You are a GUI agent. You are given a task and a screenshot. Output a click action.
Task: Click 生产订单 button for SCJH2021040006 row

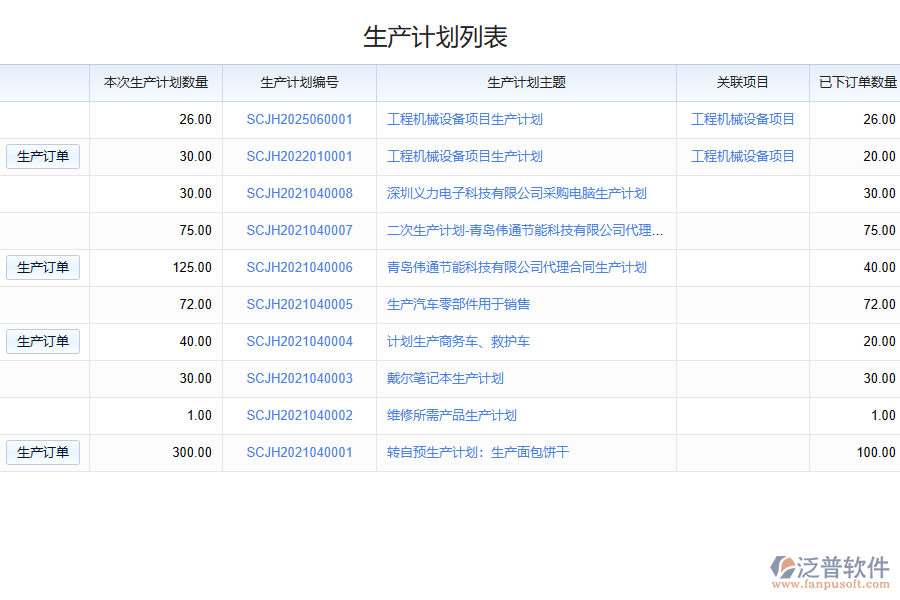[x=43, y=268]
